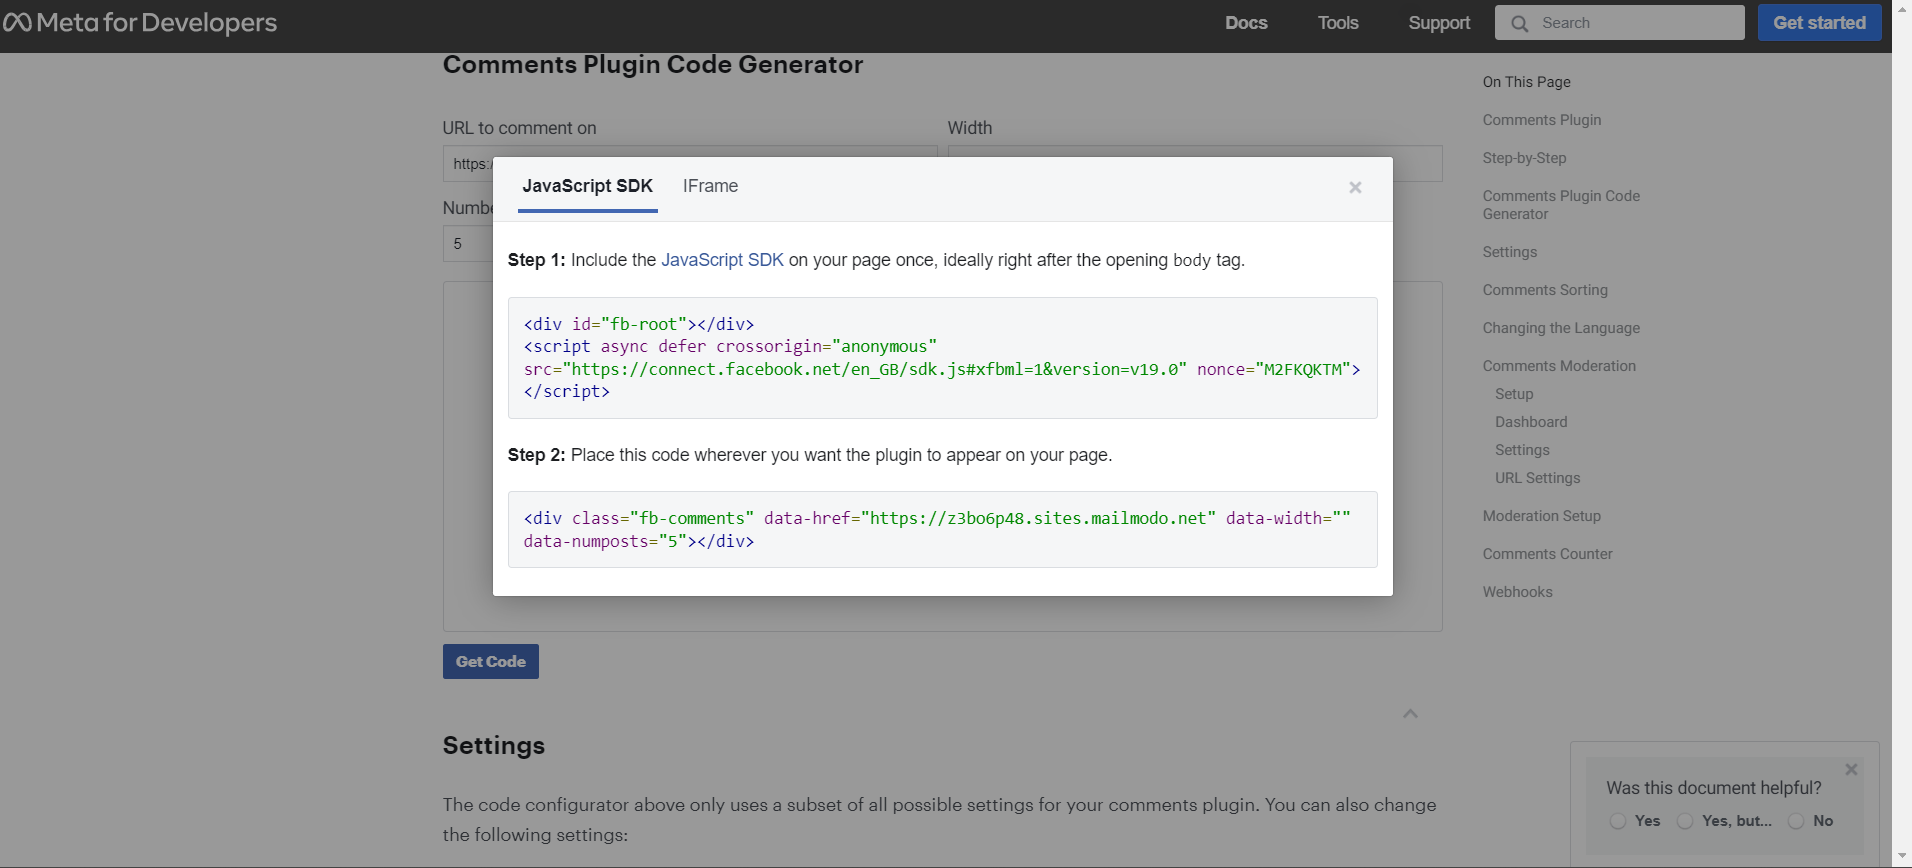Collapse section using the up chevron
Viewport: 1912px width, 868px height.
[1410, 713]
